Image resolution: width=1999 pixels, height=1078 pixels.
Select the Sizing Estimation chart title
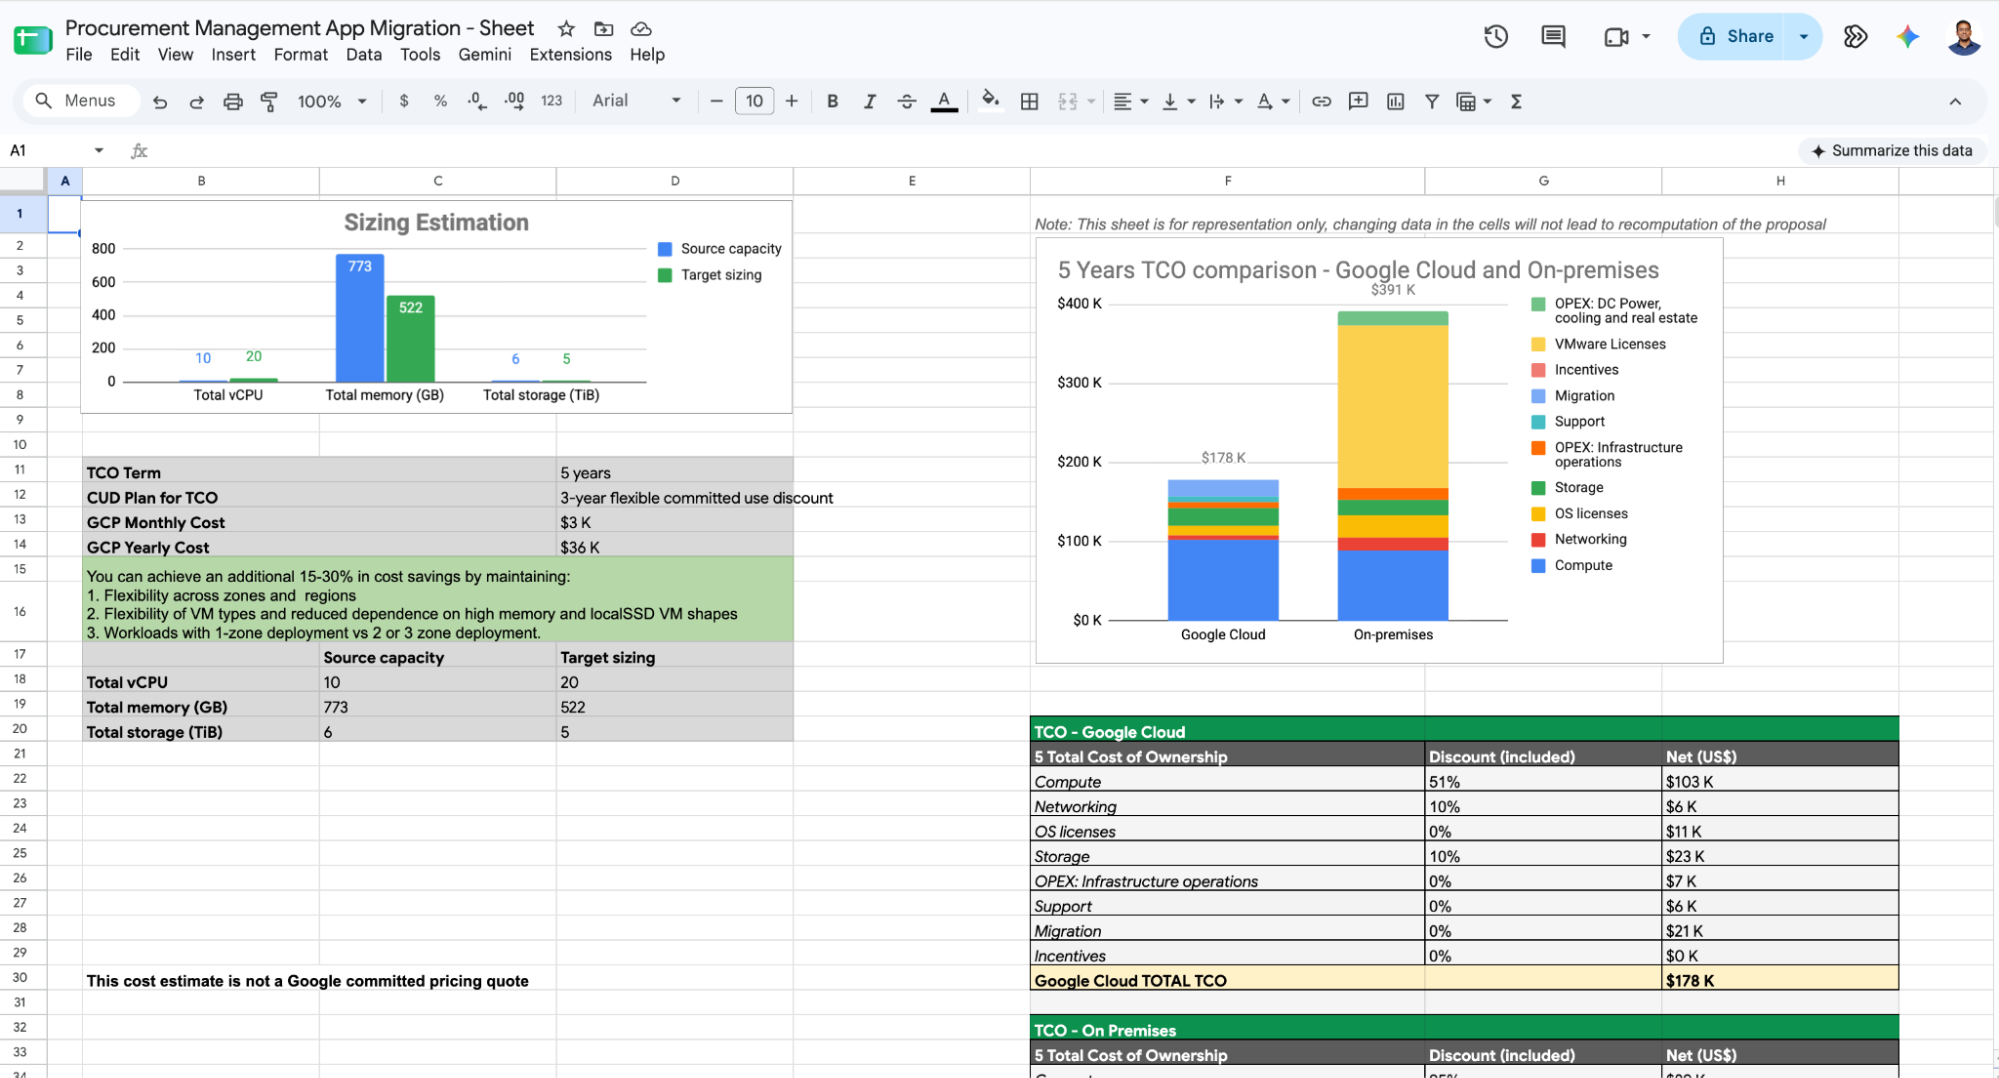436,223
